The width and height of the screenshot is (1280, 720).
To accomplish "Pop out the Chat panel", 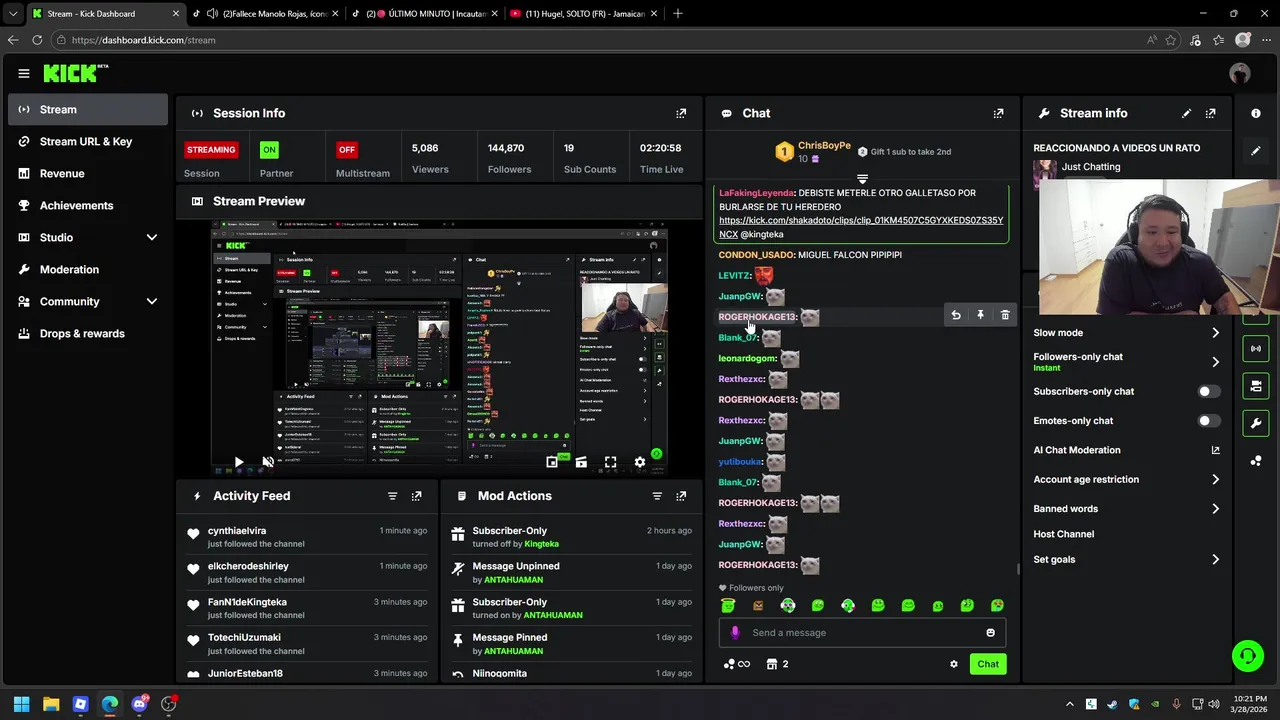I will (998, 113).
